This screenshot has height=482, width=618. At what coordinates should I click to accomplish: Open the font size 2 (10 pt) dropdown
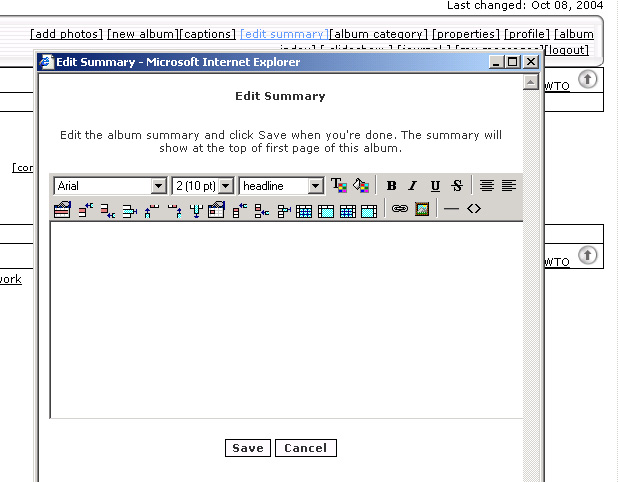point(225,186)
